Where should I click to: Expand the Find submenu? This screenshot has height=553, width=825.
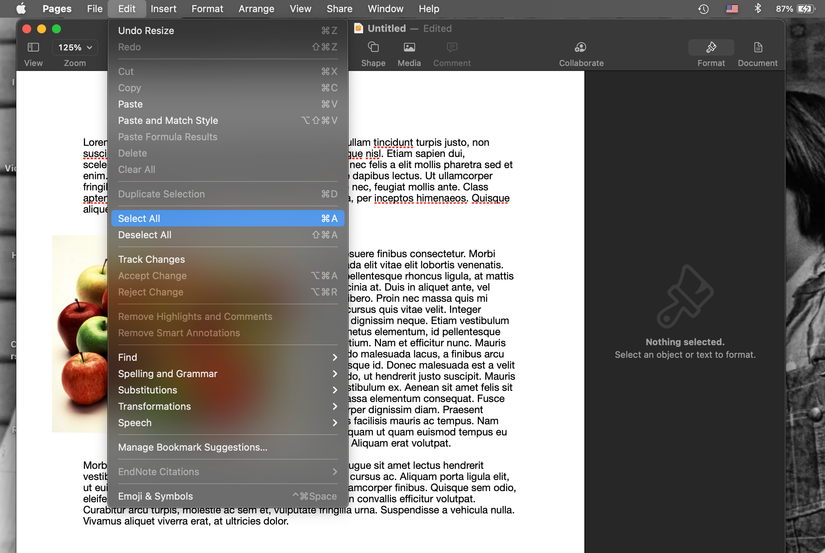[228, 357]
